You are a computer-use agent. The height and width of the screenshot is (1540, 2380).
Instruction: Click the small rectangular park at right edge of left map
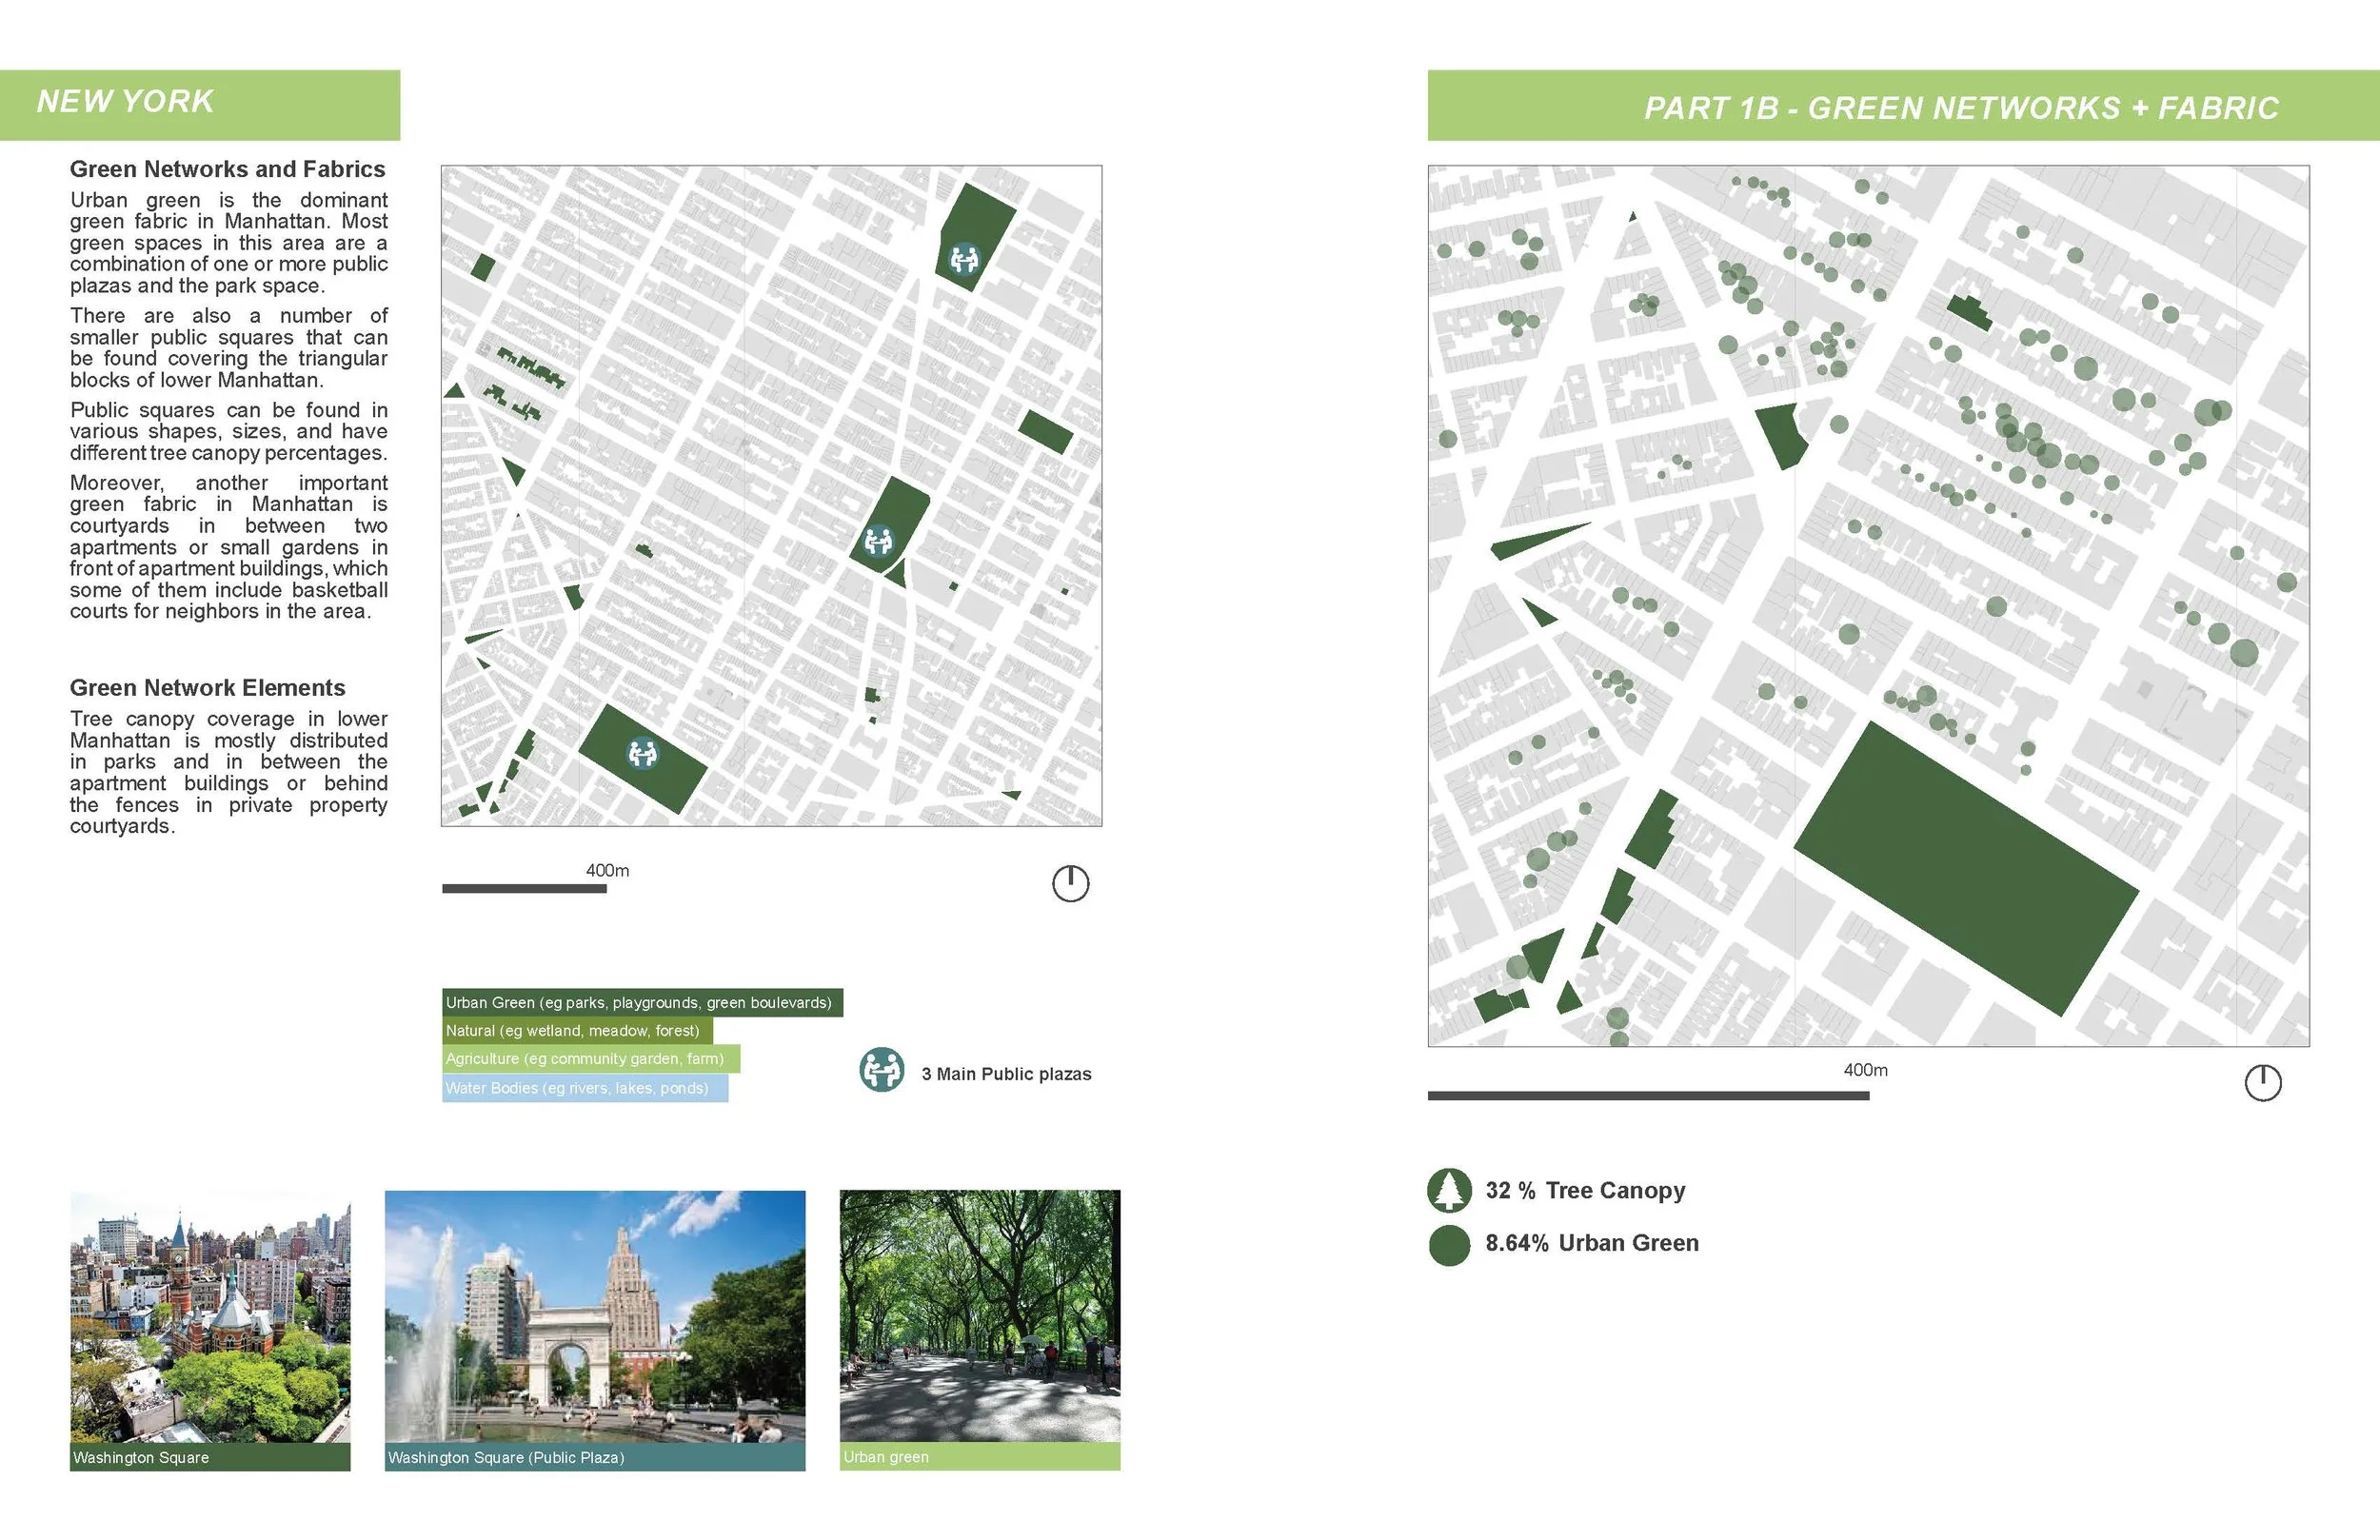click(1045, 431)
